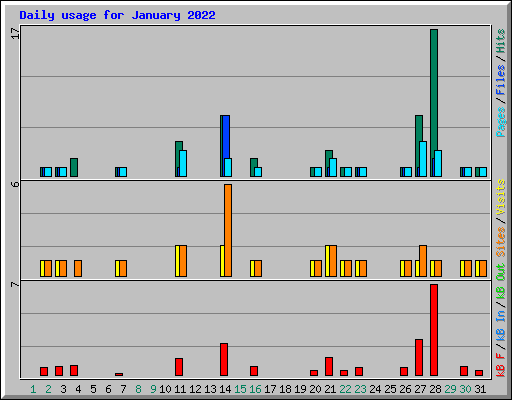Select the blue "kB In" legend label
Viewport: 512px width, 400px height.
500,325
